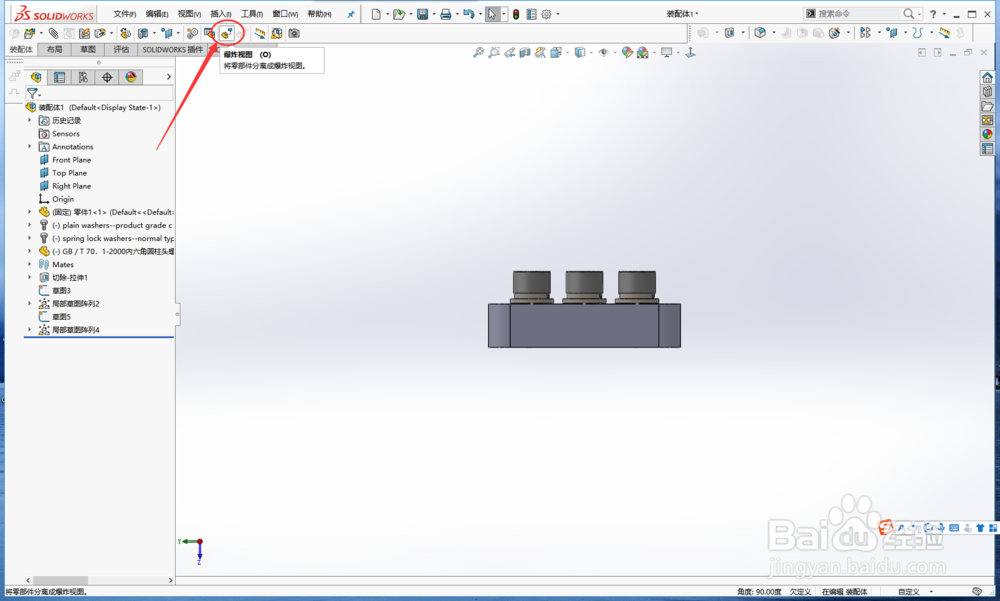This screenshot has width=1000, height=601.
Task: Expand the Mates folder node
Action: pyautogui.click(x=29, y=264)
